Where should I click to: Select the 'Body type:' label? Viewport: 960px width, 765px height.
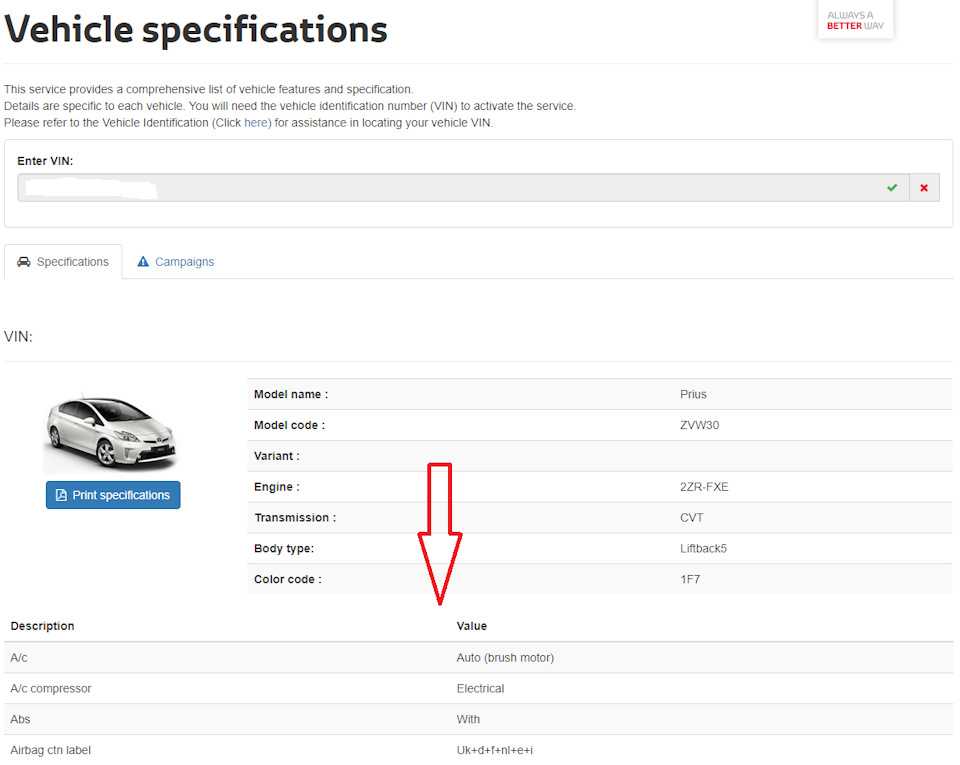click(x=284, y=548)
